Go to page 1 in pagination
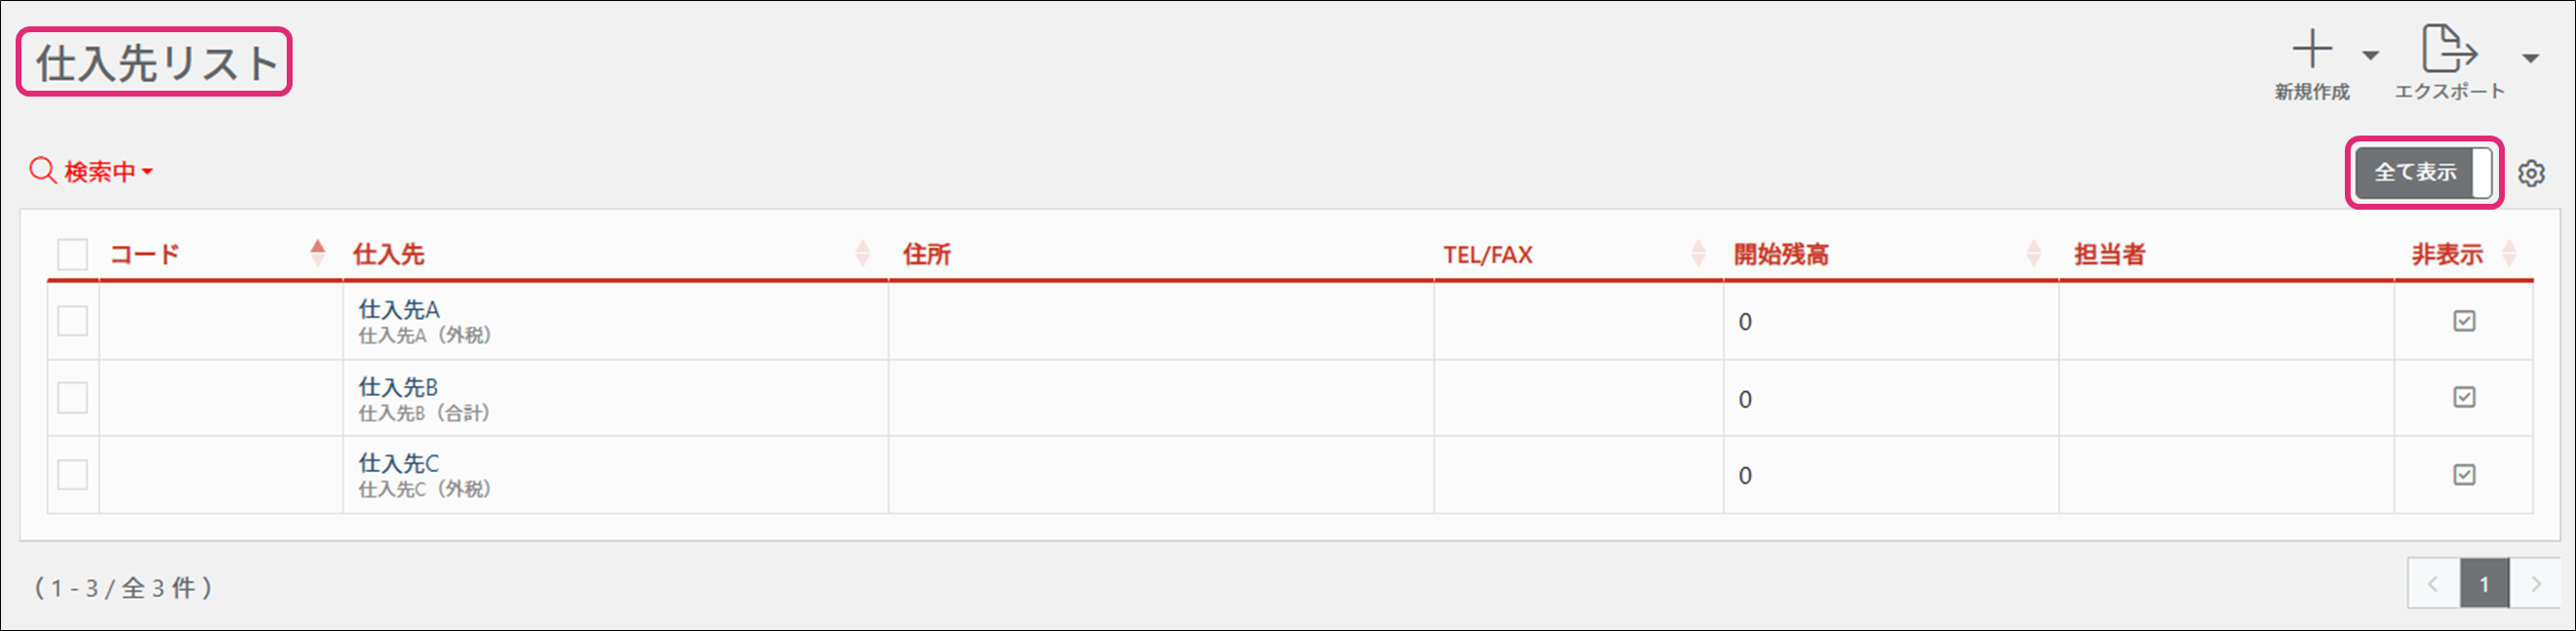This screenshot has height=631, width=2576. tap(2483, 584)
